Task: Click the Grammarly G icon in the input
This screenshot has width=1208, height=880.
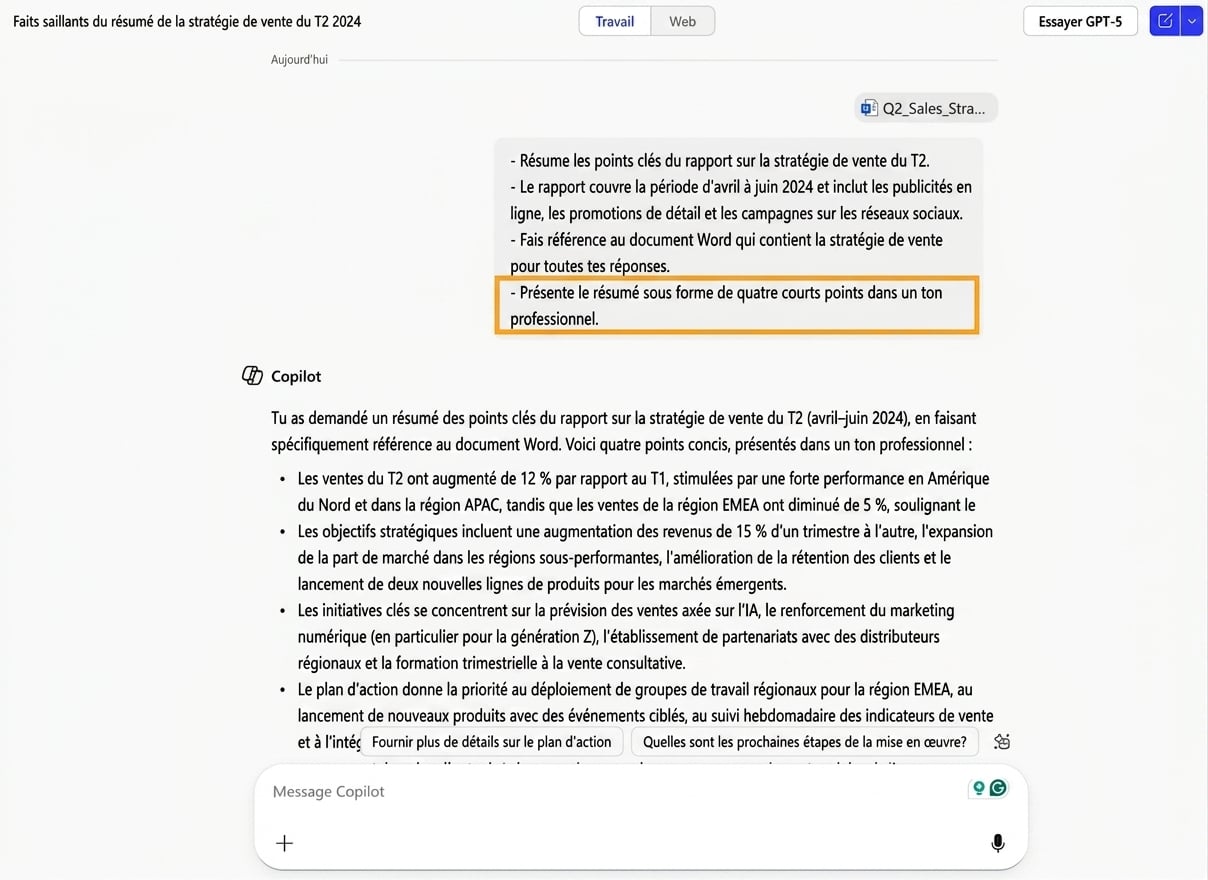Action: pyautogui.click(x=998, y=788)
